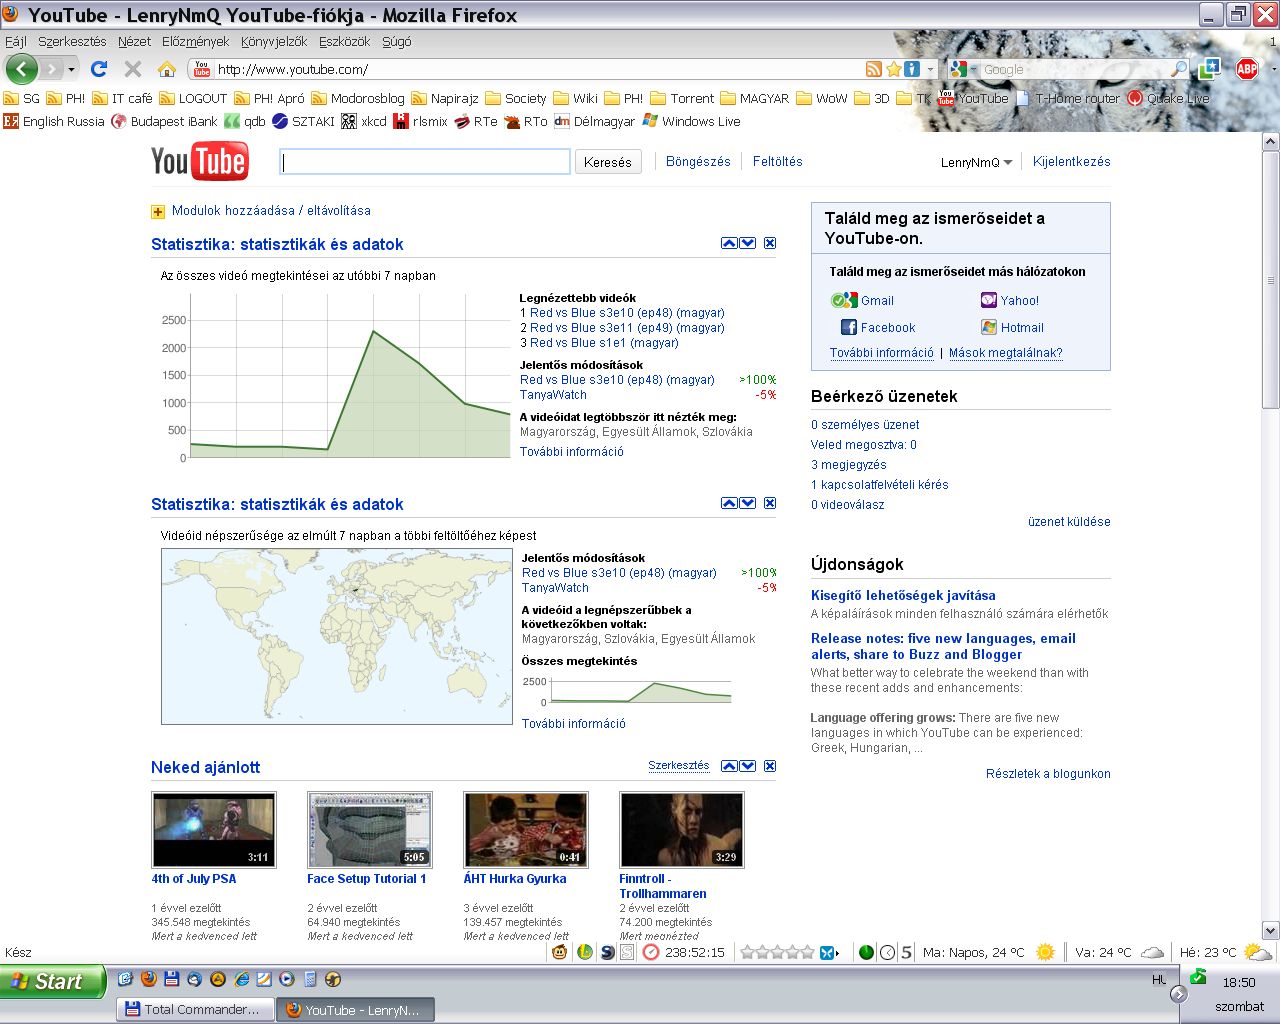This screenshot has height=1024, width=1280.
Task: Bookmark this page with the star icon
Action: tap(893, 69)
